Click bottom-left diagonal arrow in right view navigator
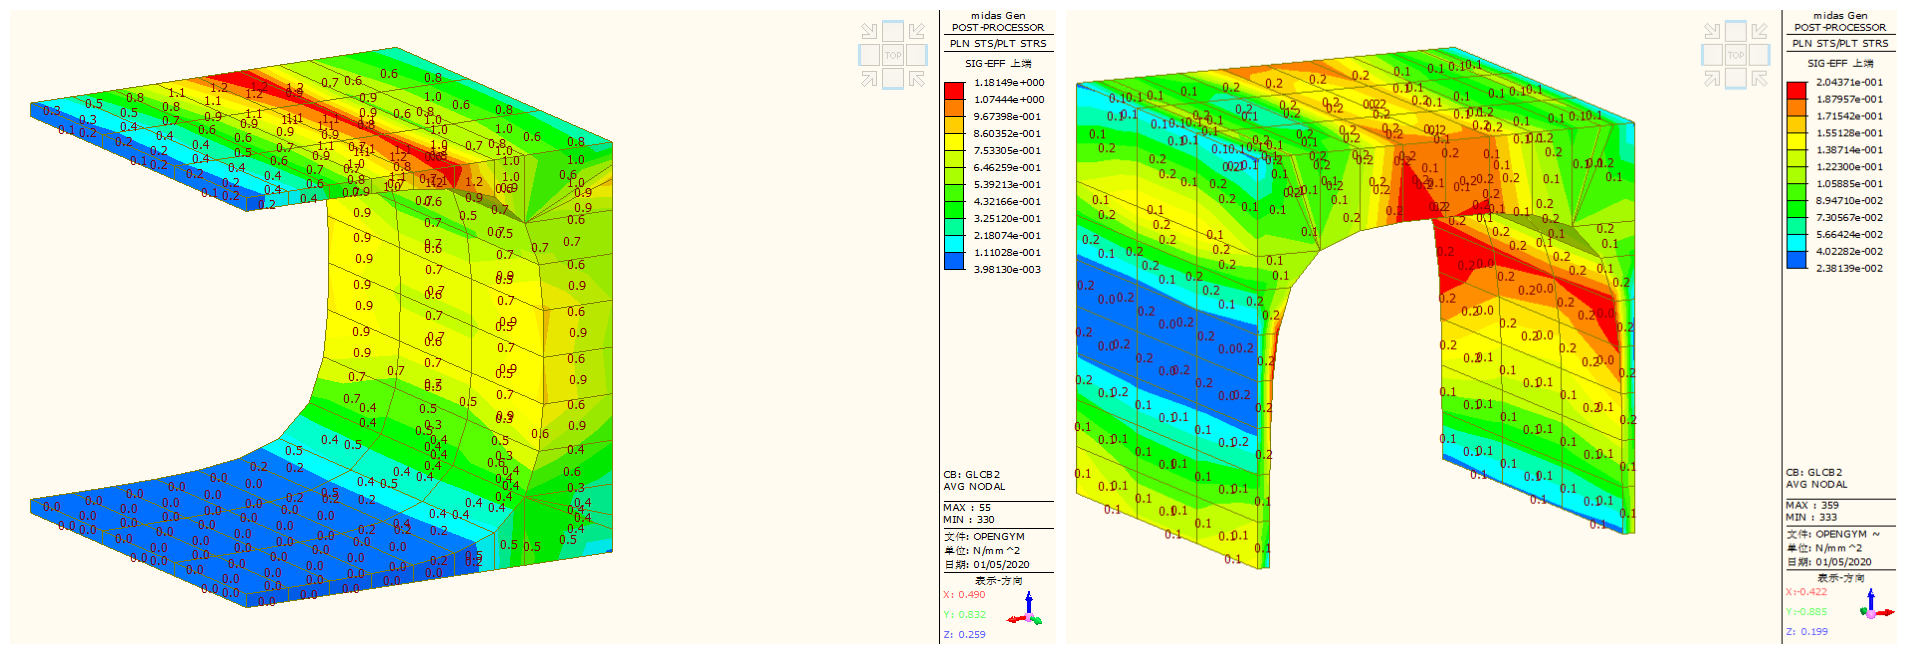 [x=1712, y=79]
